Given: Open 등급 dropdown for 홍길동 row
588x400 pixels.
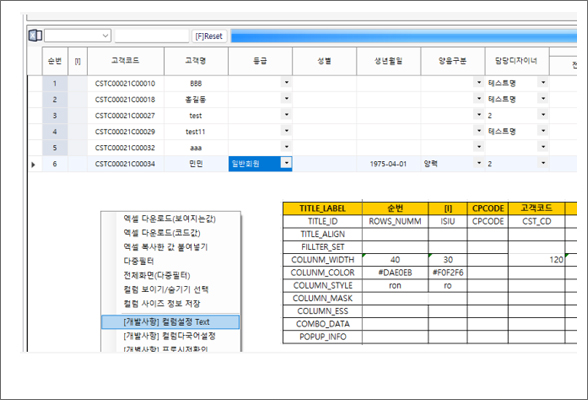Looking at the screenshot, I should (286, 99).
